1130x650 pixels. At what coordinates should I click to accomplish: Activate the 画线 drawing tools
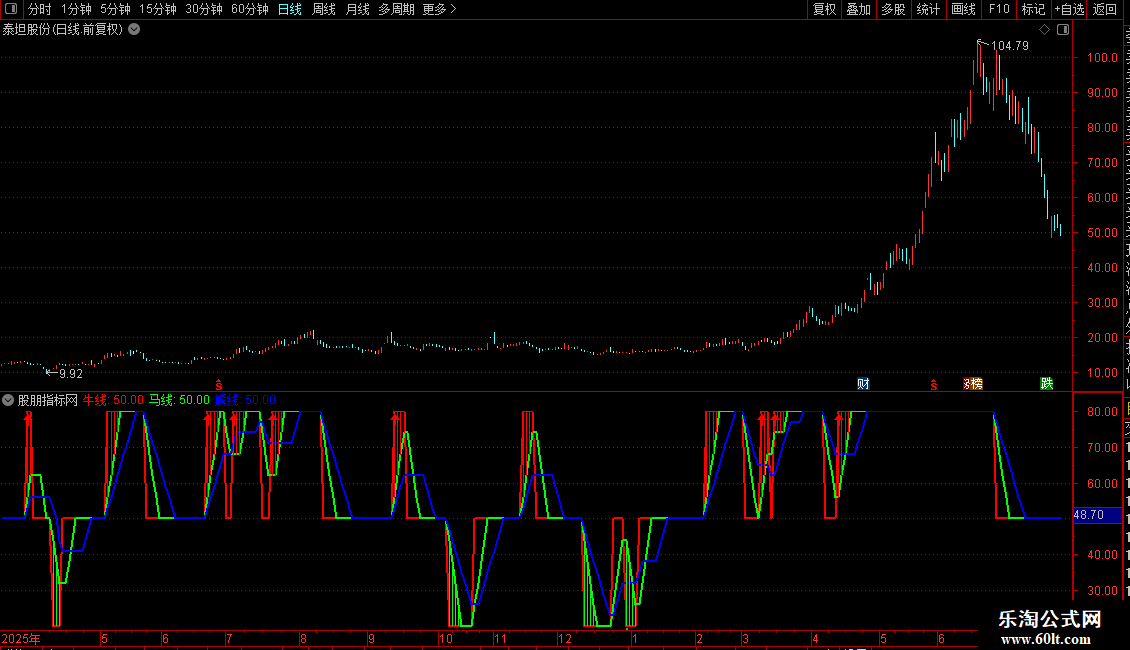tap(964, 9)
